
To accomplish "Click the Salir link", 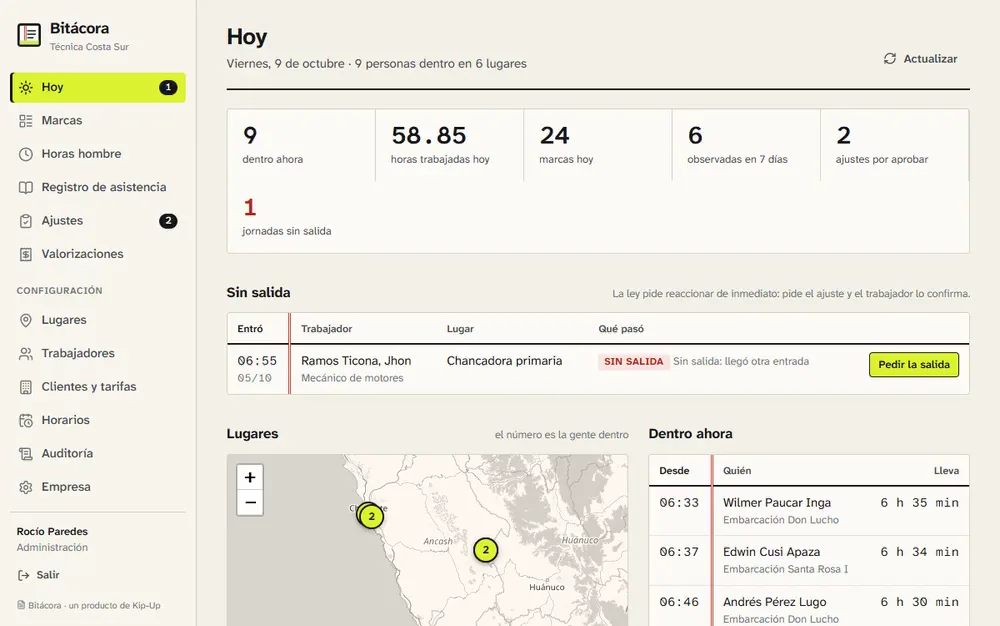I will pyautogui.click(x=39, y=575).
